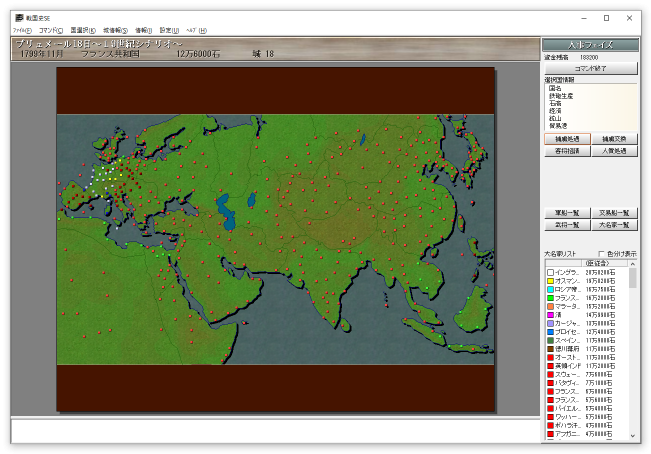
Task: Click the blue swatch next to プロイセ
Action: coord(550,331)
